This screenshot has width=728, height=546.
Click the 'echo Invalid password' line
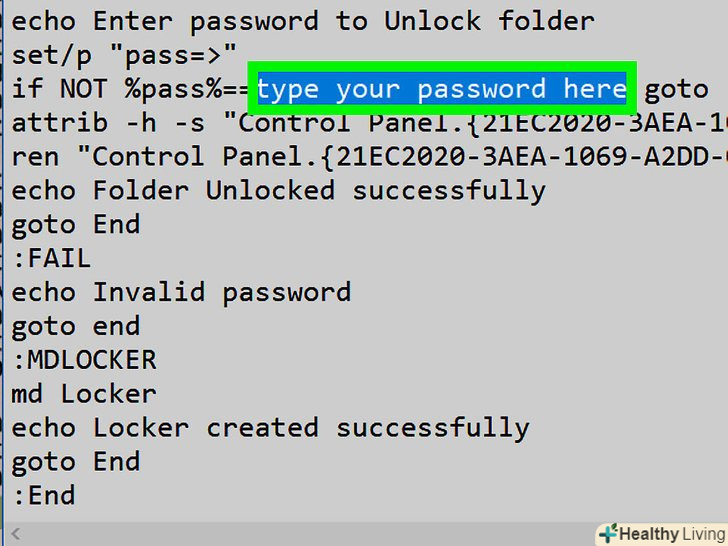pos(181,292)
